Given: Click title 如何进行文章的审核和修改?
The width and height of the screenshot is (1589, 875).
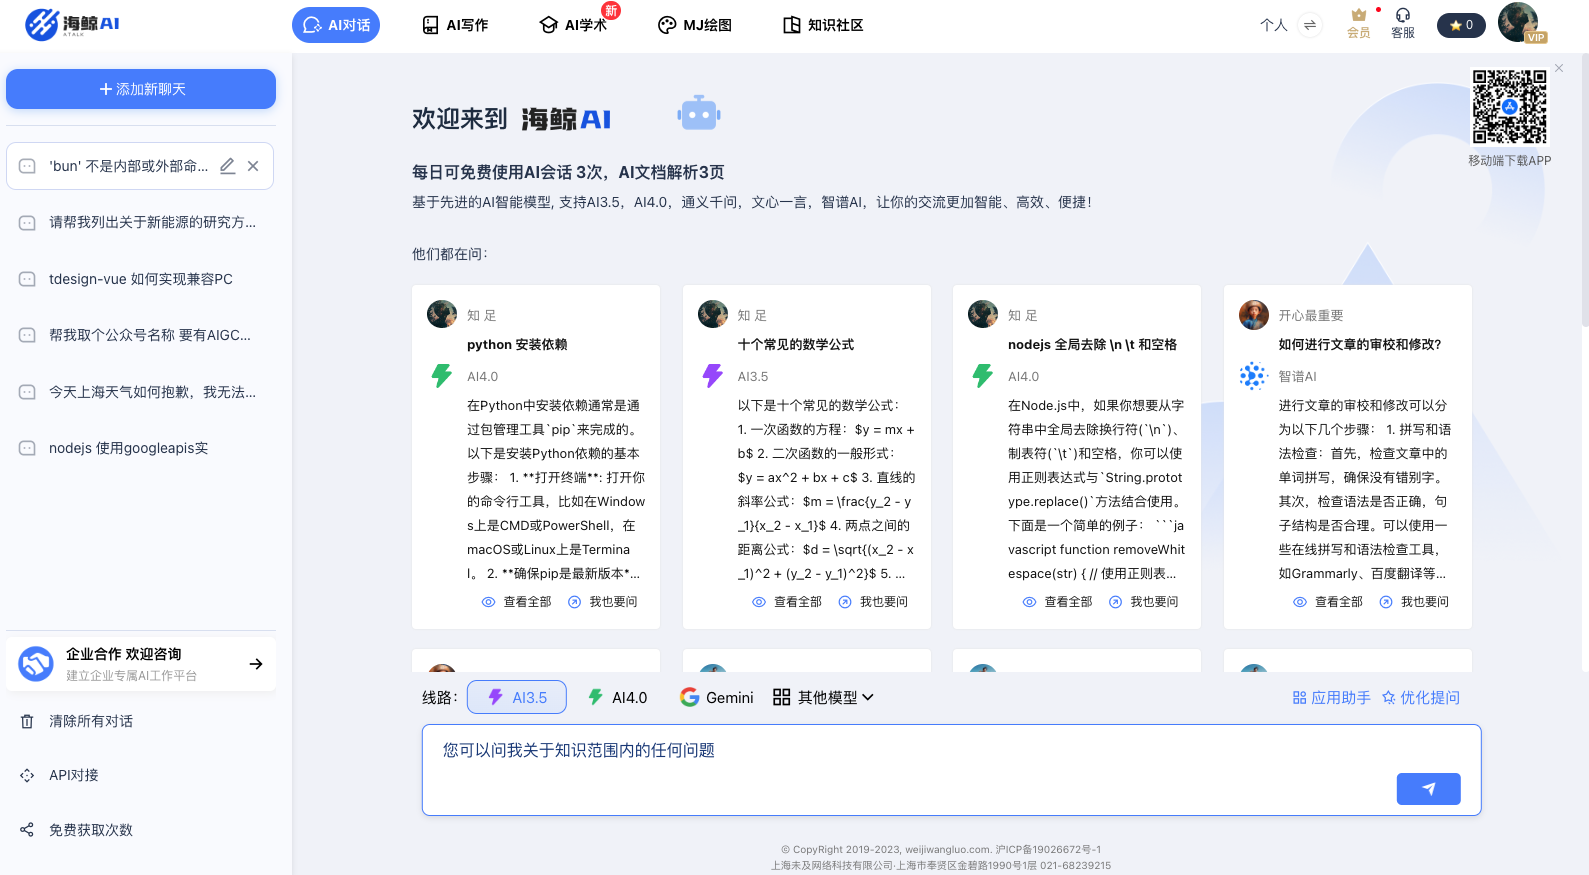Looking at the screenshot, I should (1360, 344).
